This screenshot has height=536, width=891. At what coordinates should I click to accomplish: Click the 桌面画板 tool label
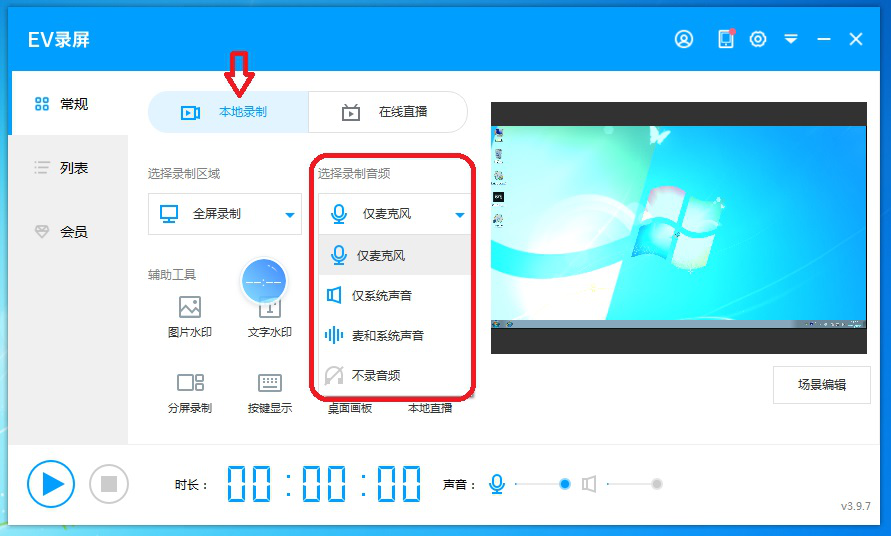click(349, 408)
